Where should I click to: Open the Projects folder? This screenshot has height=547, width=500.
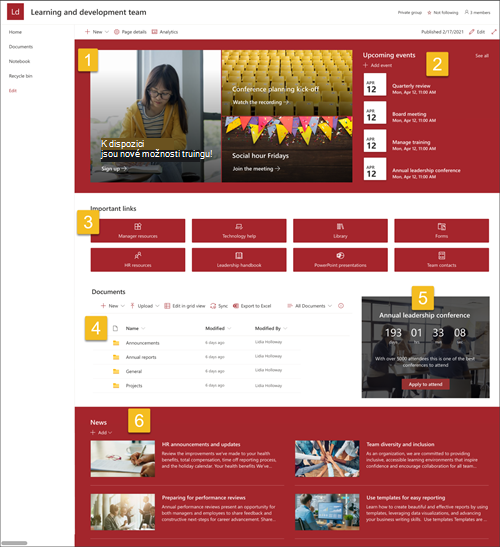pyautogui.click(x=134, y=386)
